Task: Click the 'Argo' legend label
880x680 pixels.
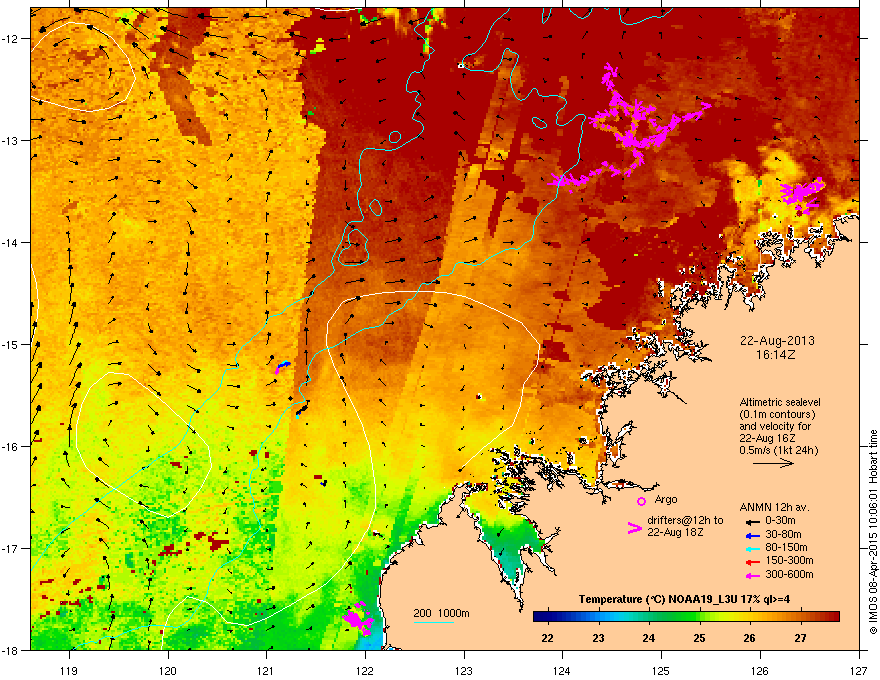Action: click(x=666, y=499)
